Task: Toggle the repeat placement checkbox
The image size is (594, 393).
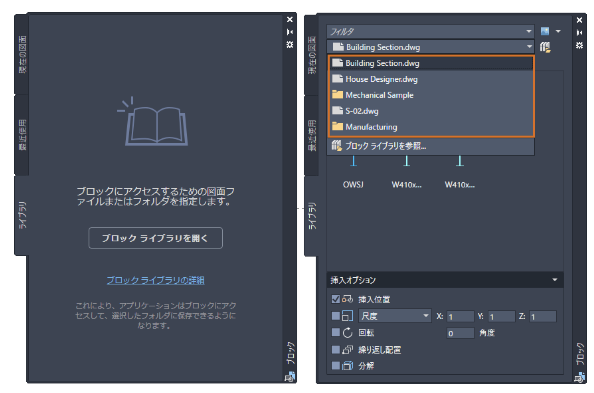Action: tap(336, 349)
